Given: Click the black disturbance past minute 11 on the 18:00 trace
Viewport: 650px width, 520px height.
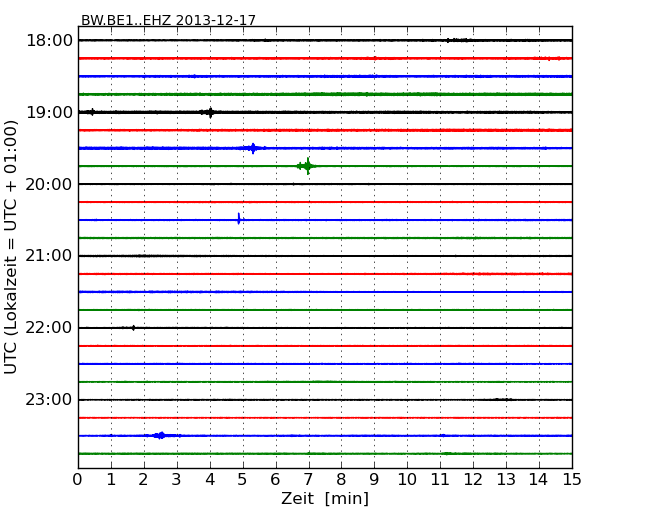Looking at the screenshot, I should coord(458,40).
